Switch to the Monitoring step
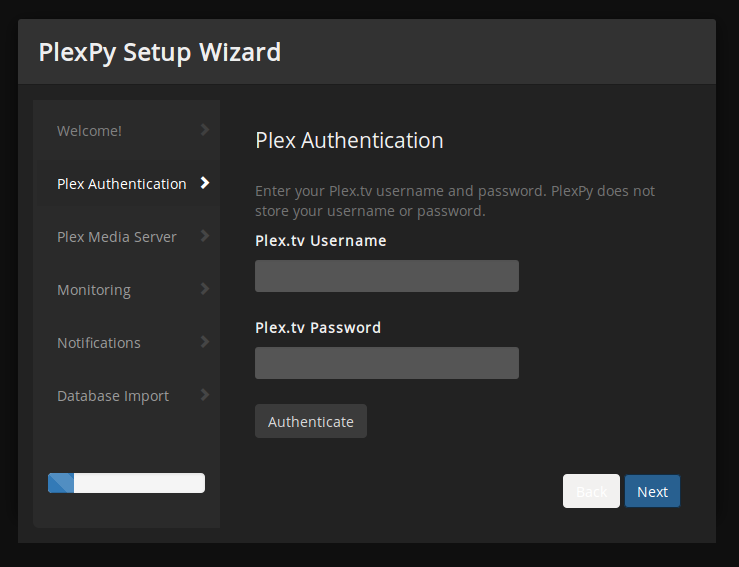 126,289
